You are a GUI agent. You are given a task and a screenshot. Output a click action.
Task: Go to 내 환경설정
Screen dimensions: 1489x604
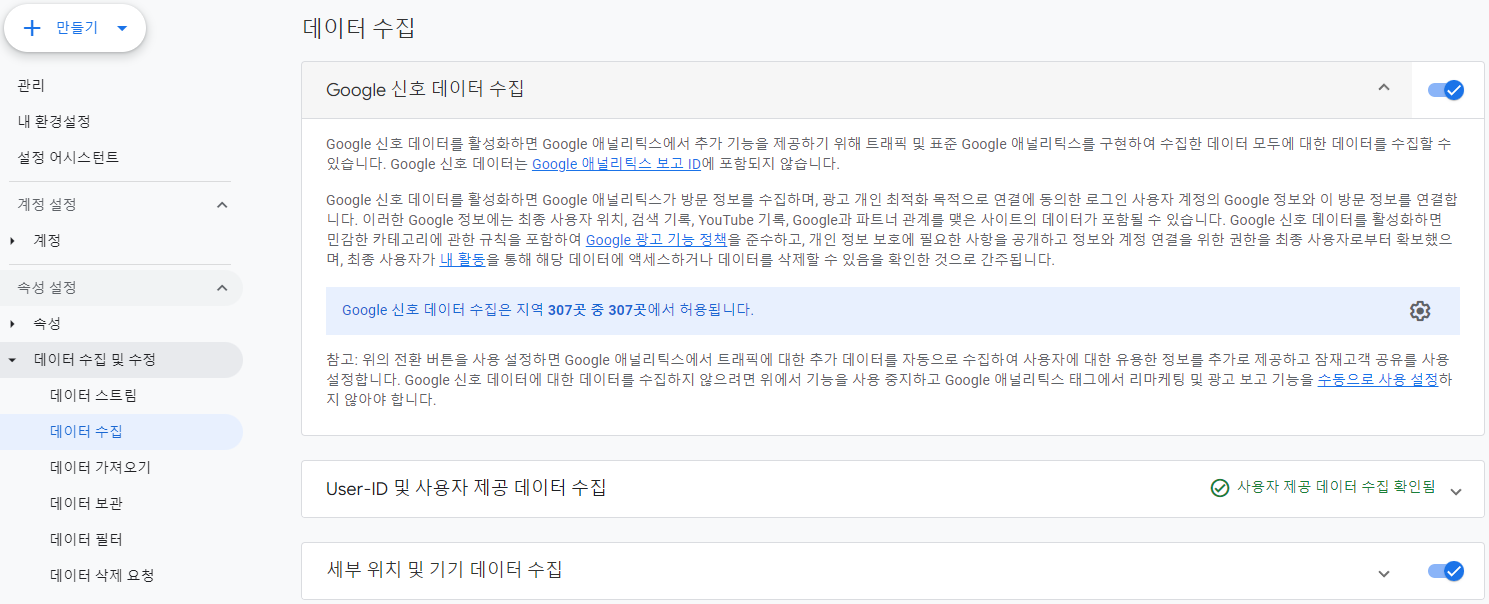point(54,122)
